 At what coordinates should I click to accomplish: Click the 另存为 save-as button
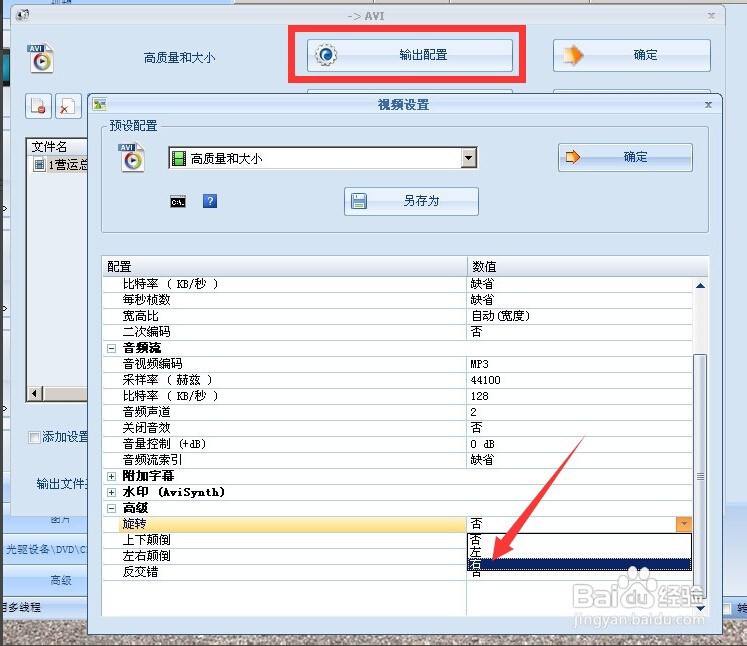pyautogui.click(x=411, y=201)
